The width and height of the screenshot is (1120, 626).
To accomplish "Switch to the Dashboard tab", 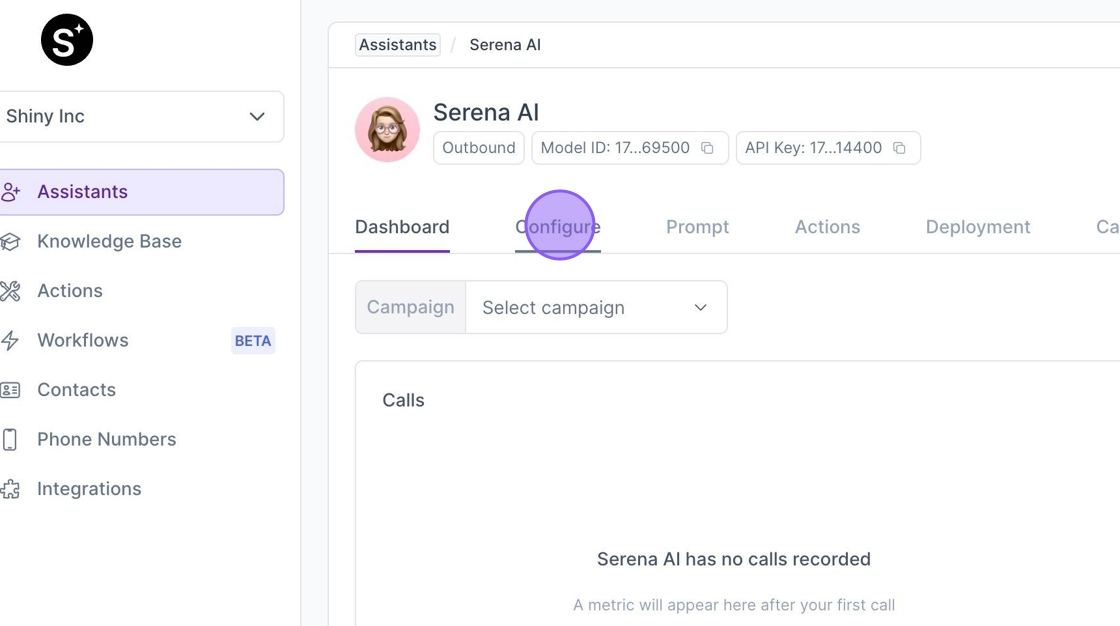I will point(402,227).
